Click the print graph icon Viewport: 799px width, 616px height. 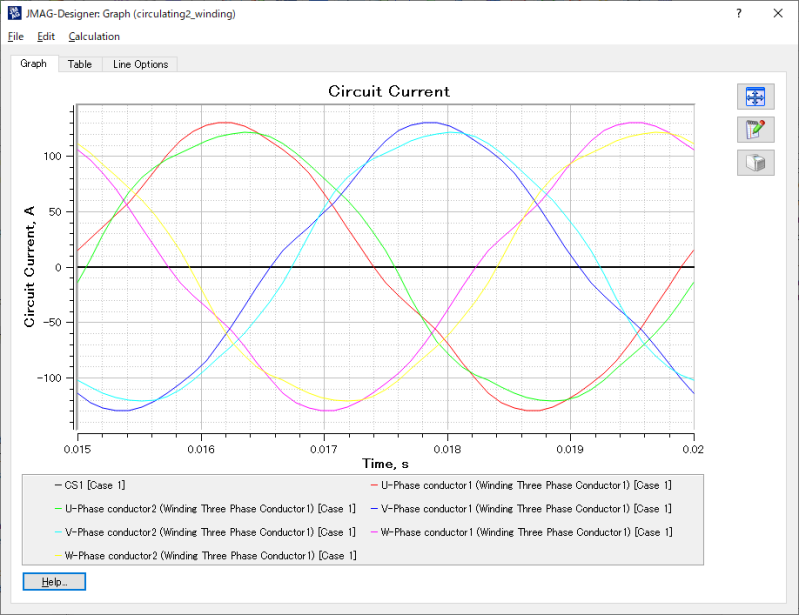(755, 162)
